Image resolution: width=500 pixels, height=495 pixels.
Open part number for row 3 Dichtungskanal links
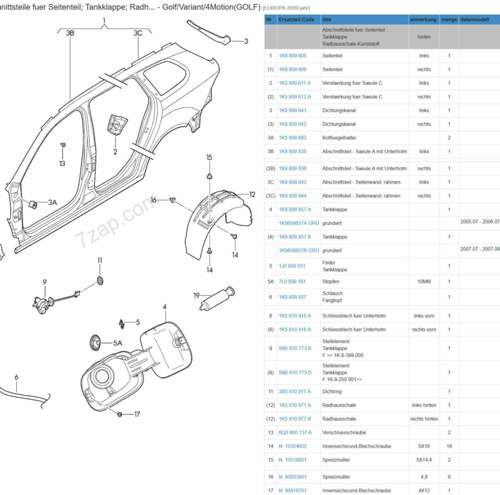pyautogui.click(x=293, y=110)
